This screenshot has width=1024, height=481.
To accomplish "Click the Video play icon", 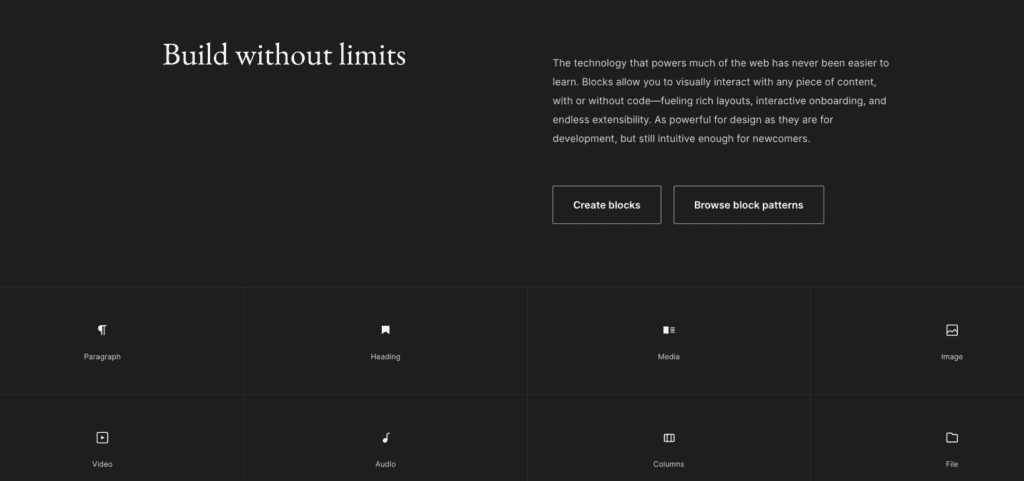I will tap(102, 438).
